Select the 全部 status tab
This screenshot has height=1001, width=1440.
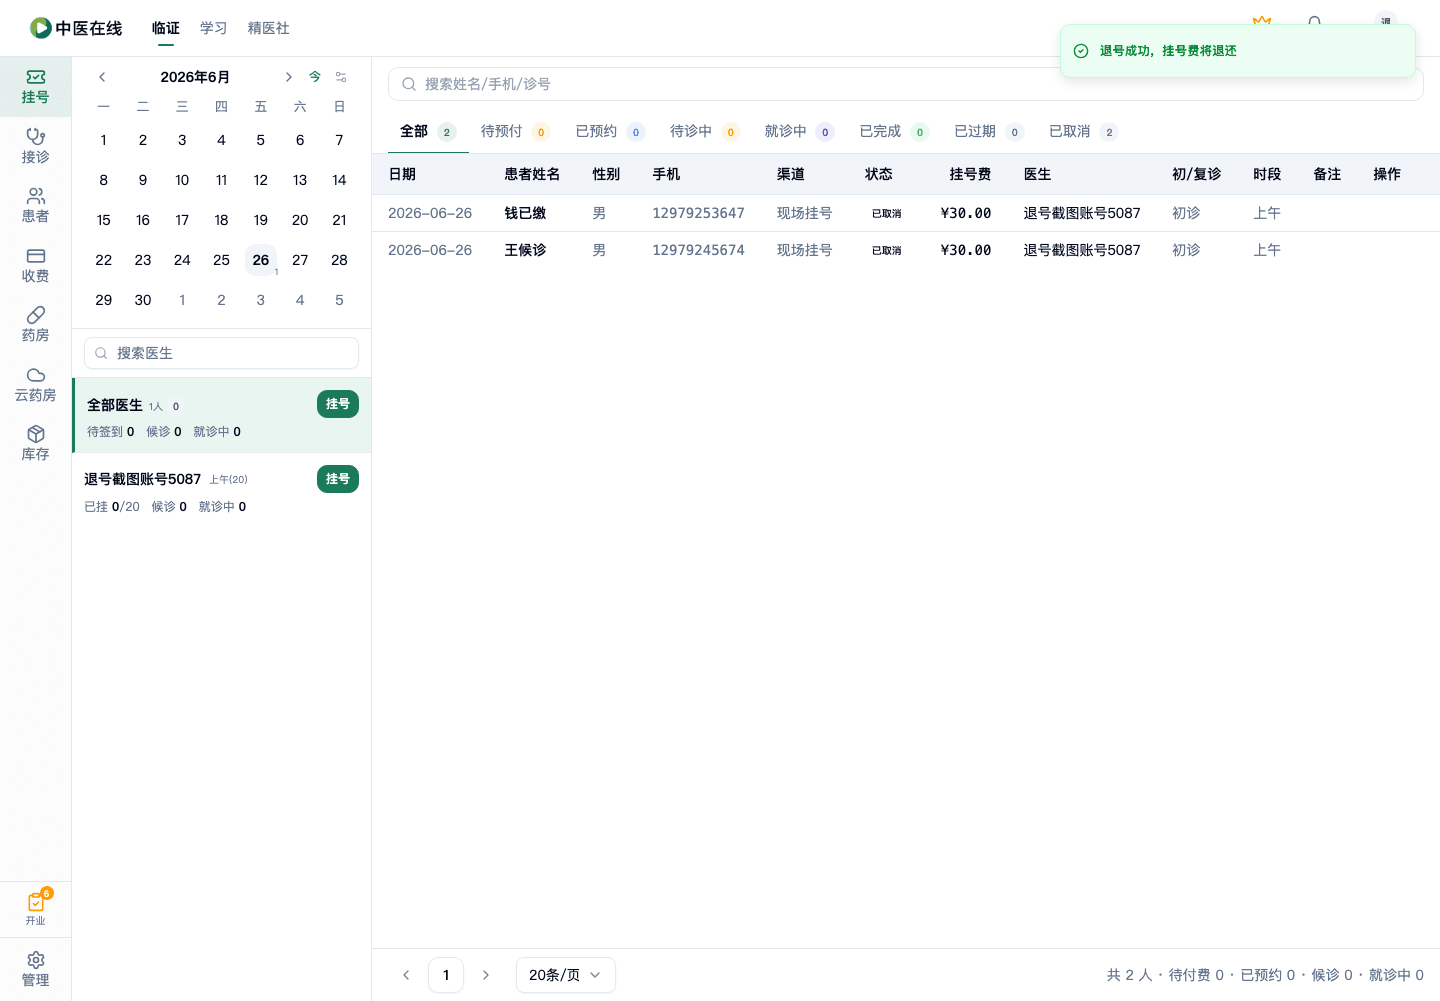pos(428,131)
